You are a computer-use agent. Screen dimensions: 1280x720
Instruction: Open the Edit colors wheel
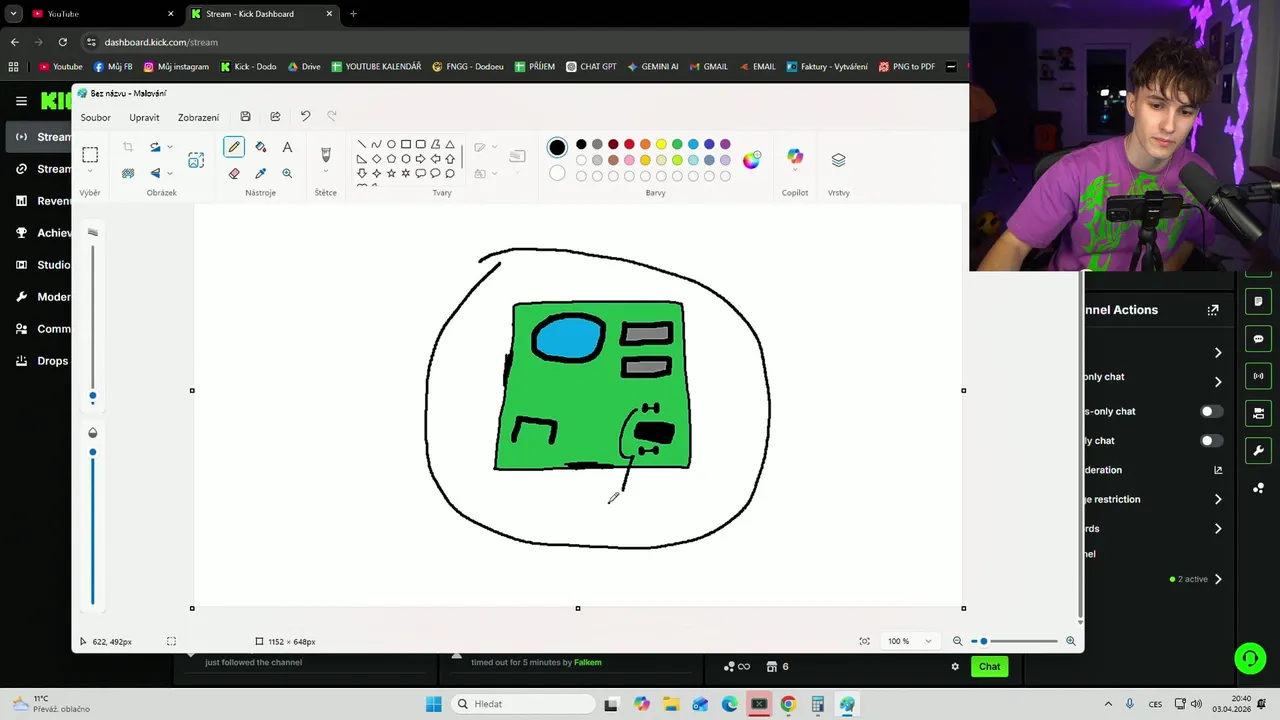click(751, 160)
